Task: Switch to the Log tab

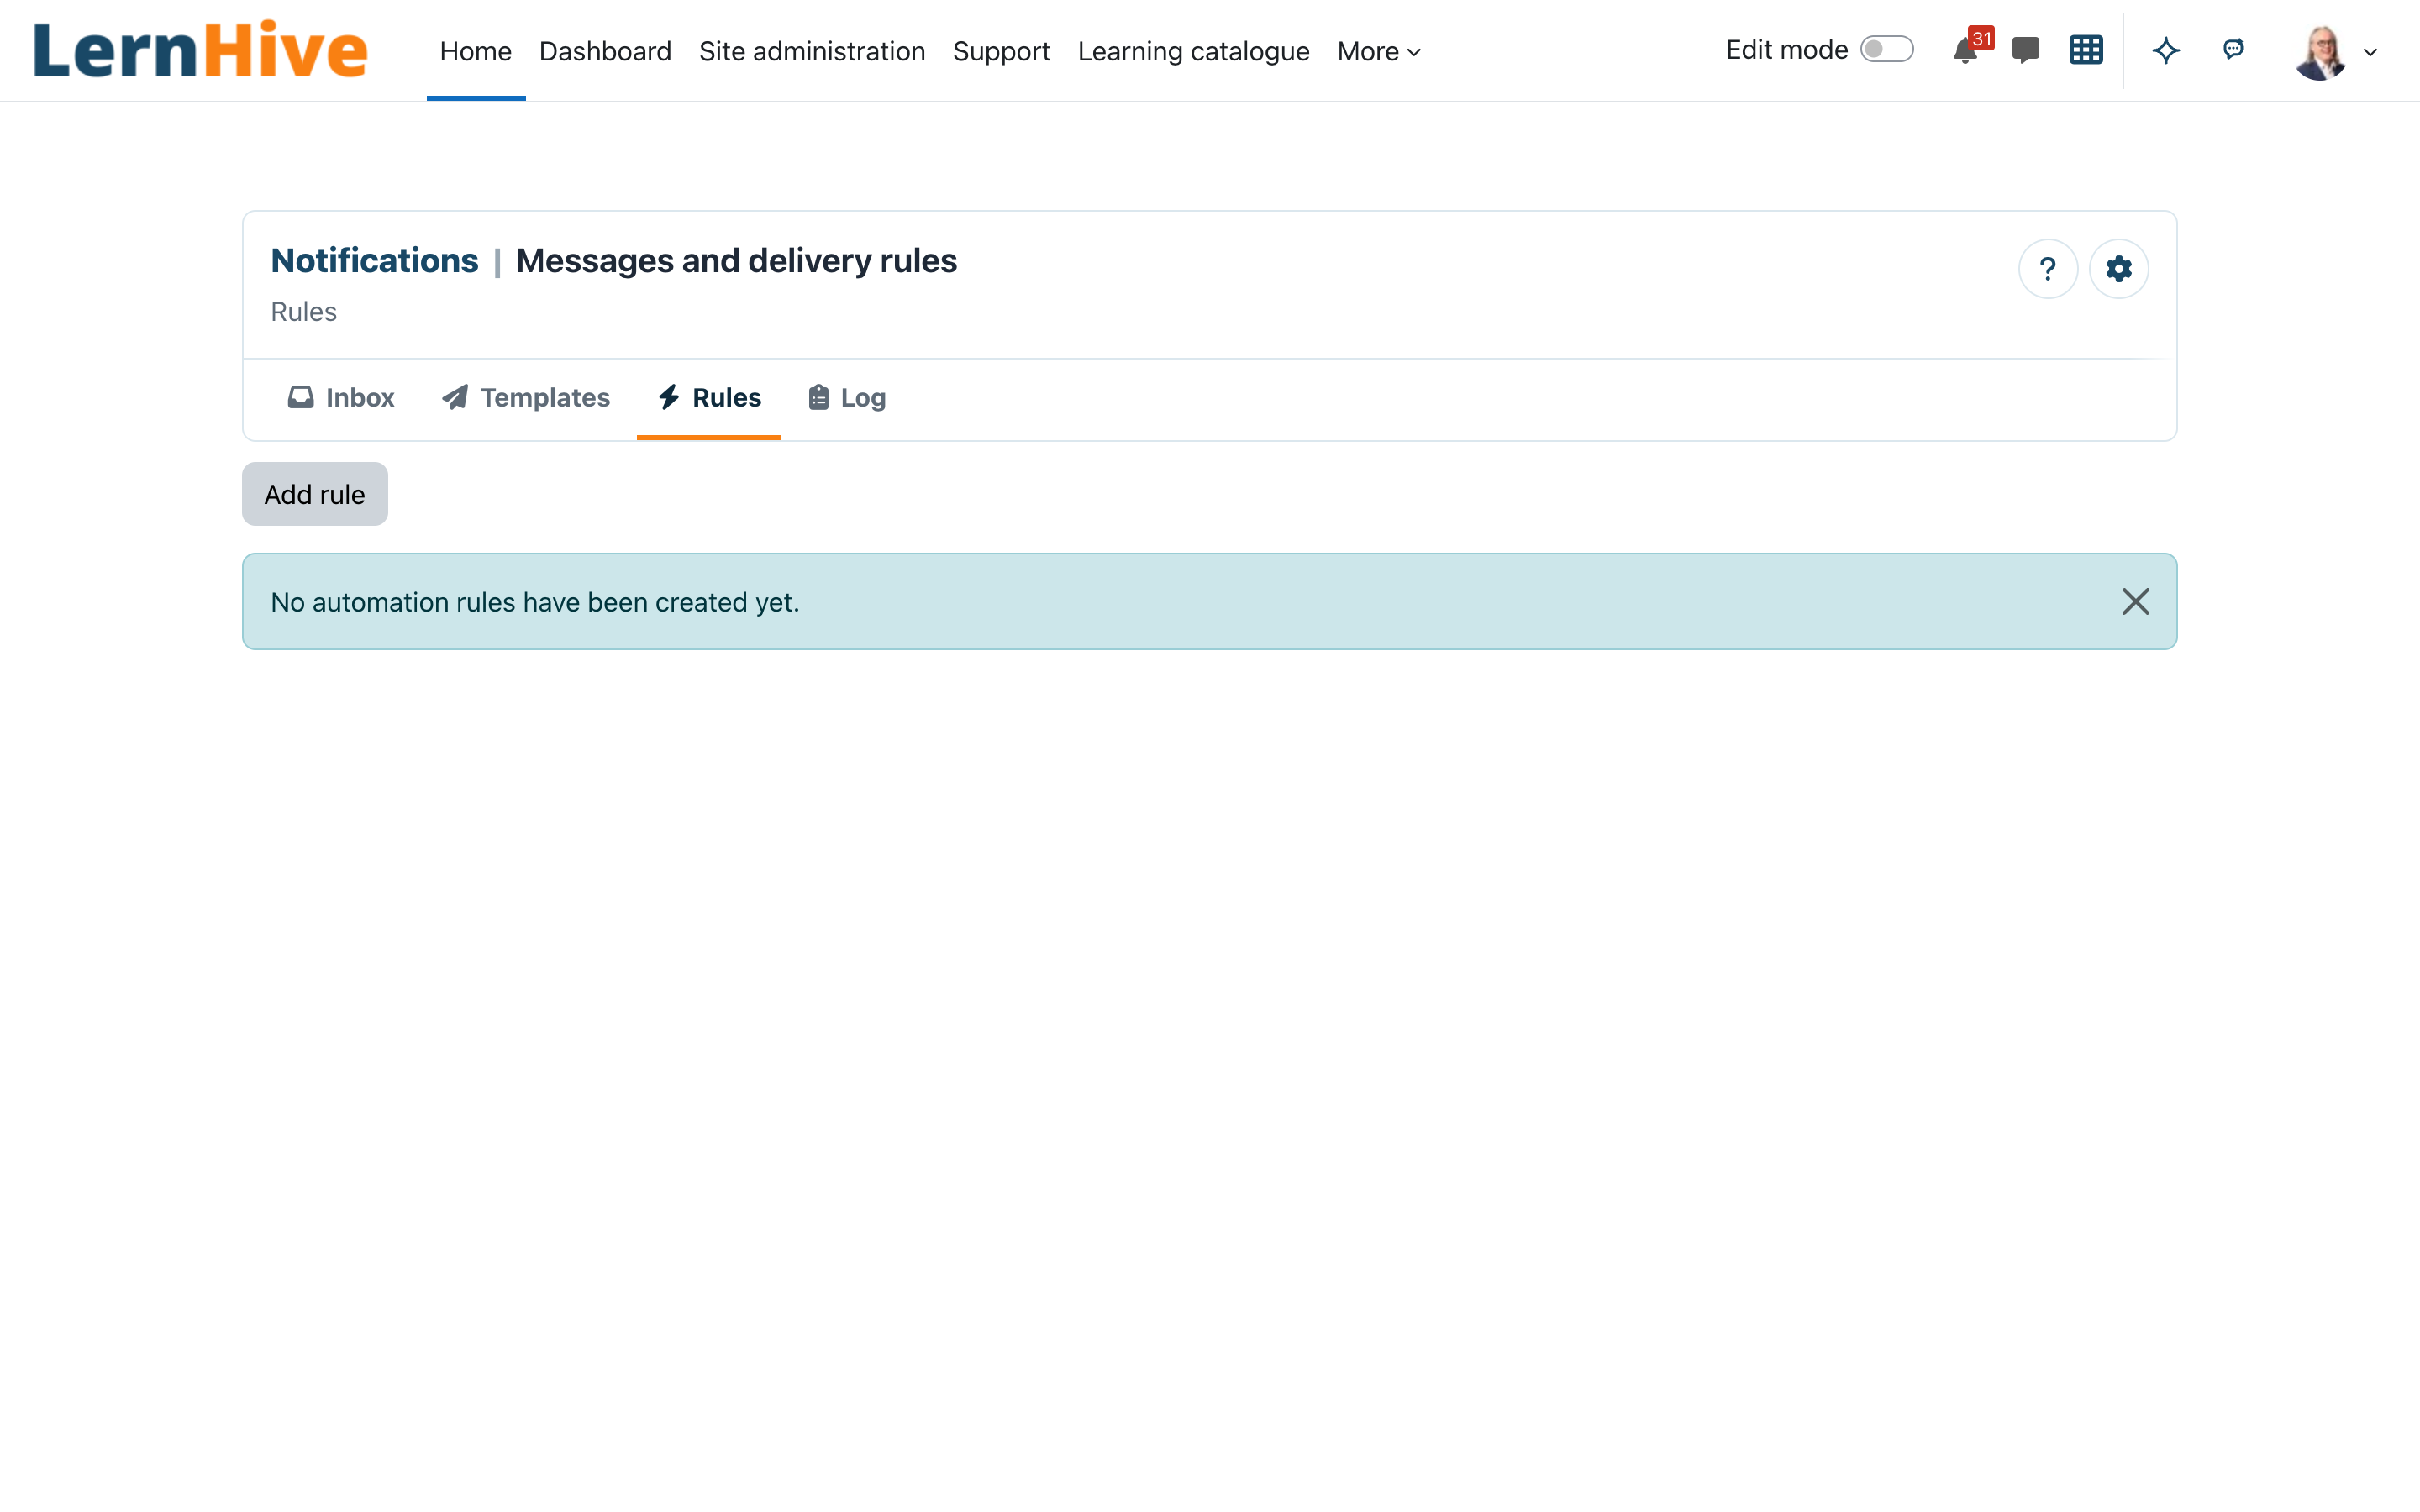Action: pyautogui.click(x=847, y=398)
